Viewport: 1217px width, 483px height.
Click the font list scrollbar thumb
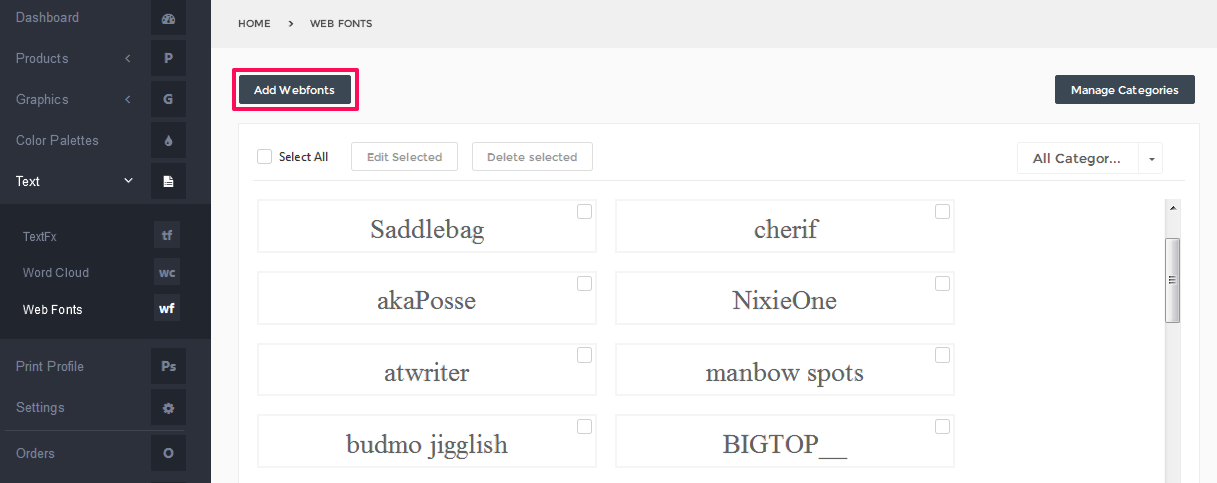1173,280
